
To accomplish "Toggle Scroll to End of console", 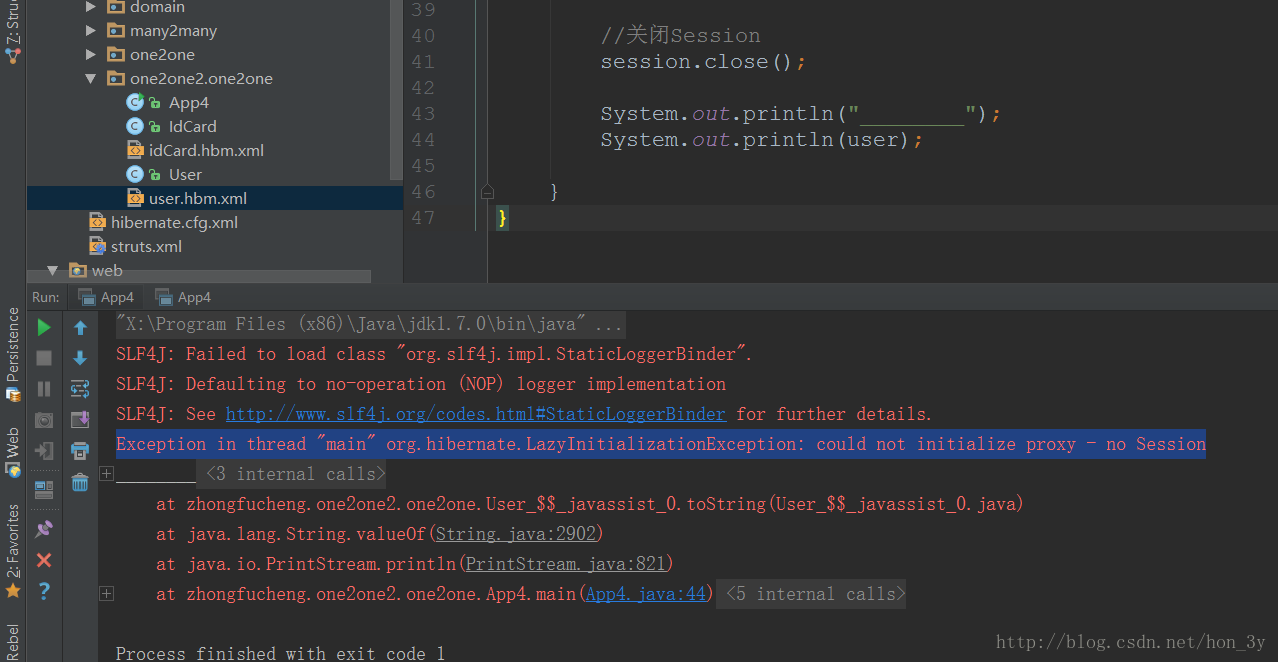I will pos(80,420).
